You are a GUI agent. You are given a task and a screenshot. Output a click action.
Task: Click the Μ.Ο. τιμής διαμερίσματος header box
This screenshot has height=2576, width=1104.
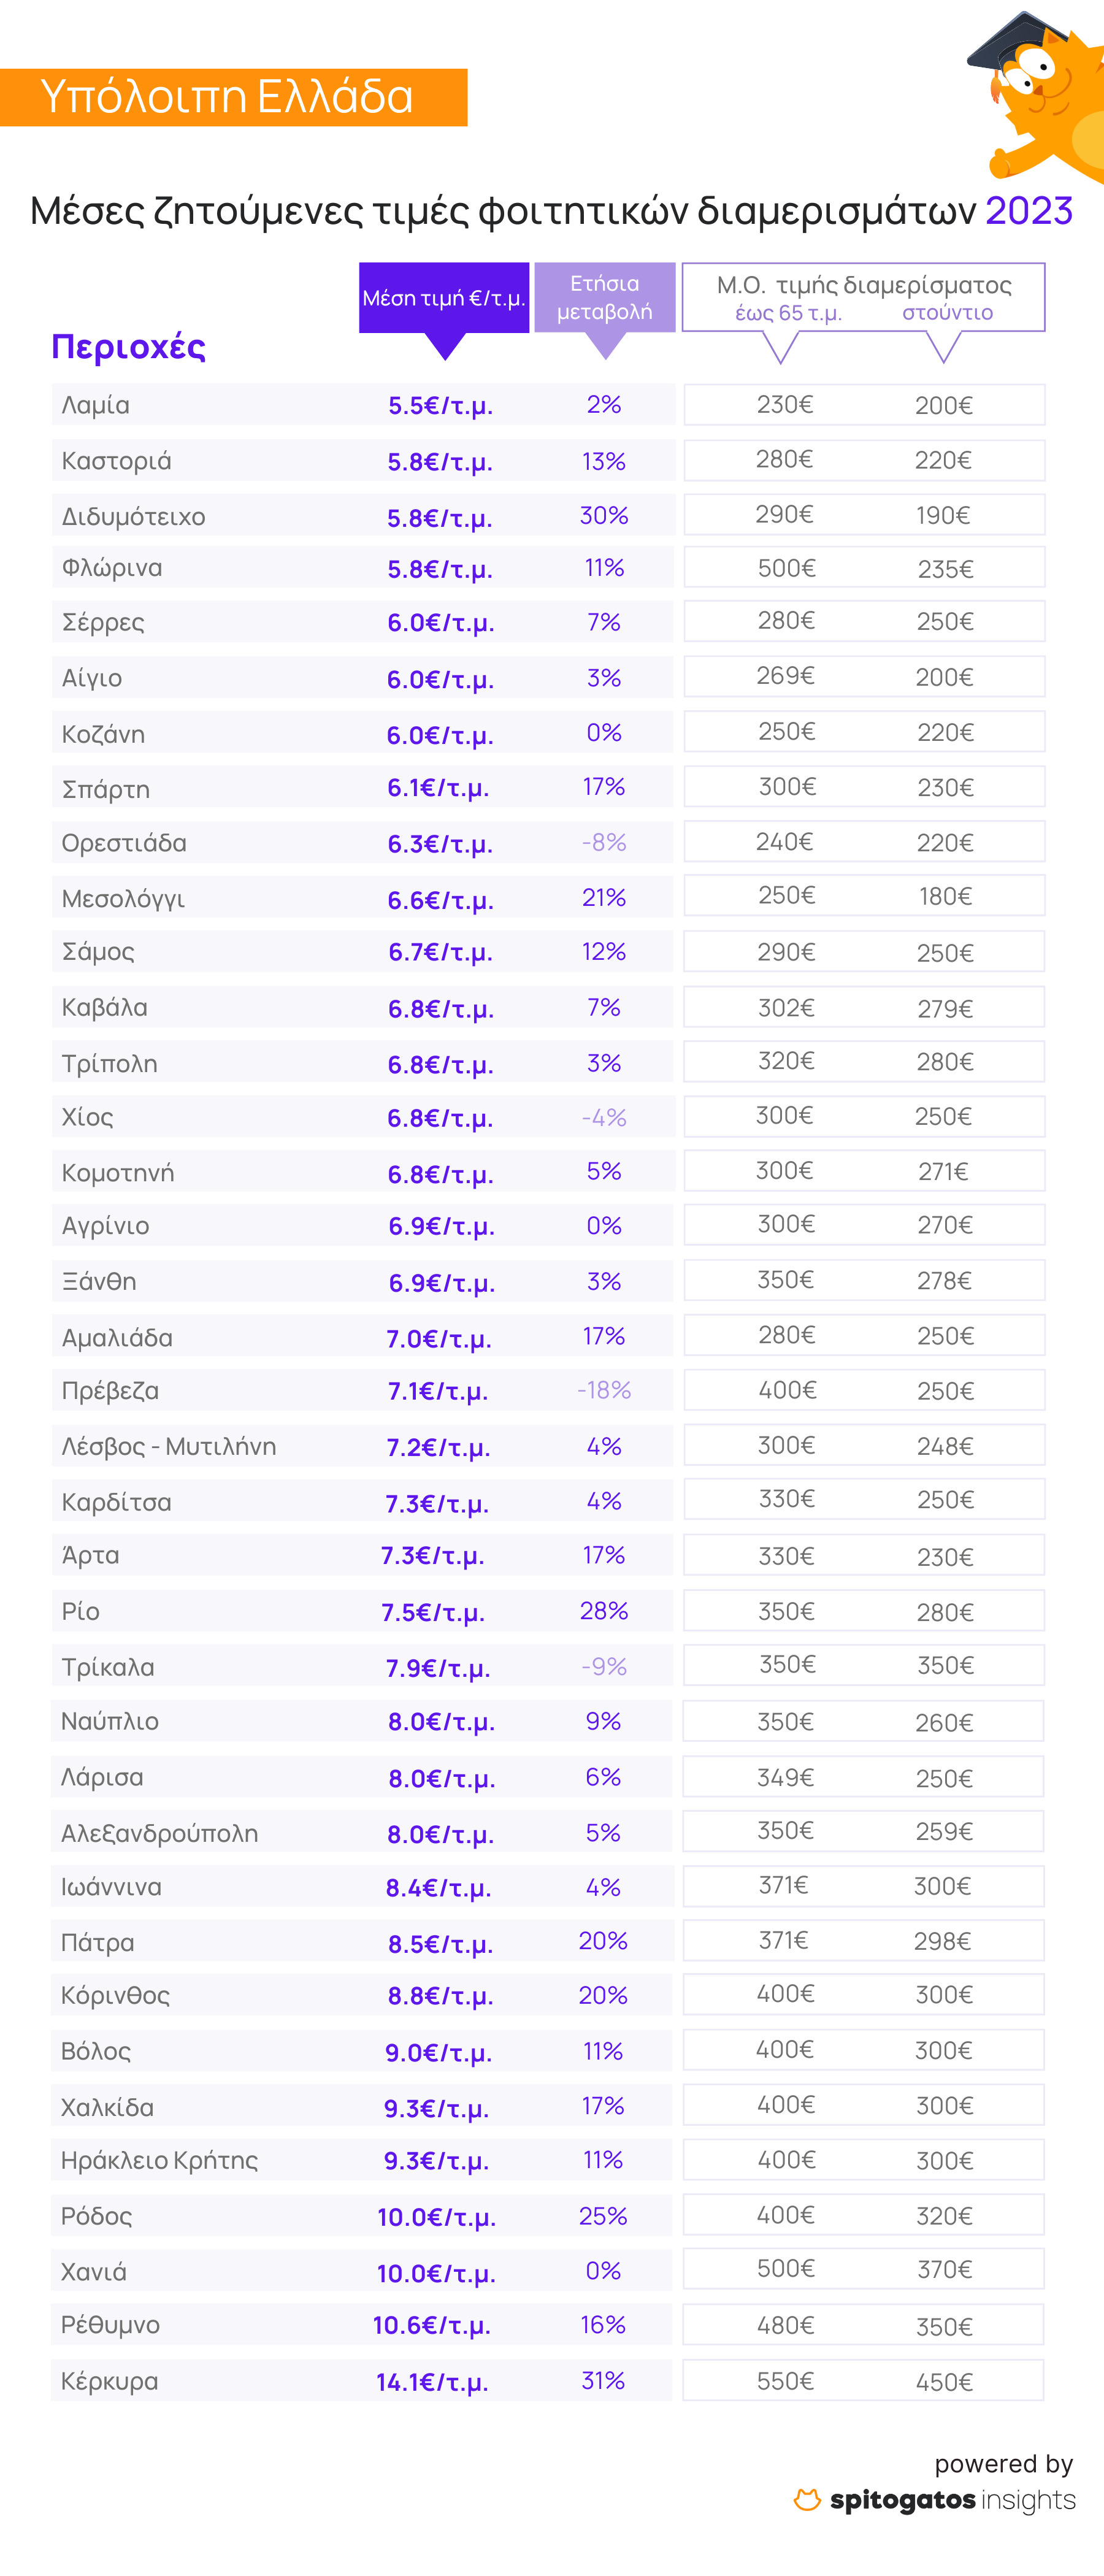point(863,285)
